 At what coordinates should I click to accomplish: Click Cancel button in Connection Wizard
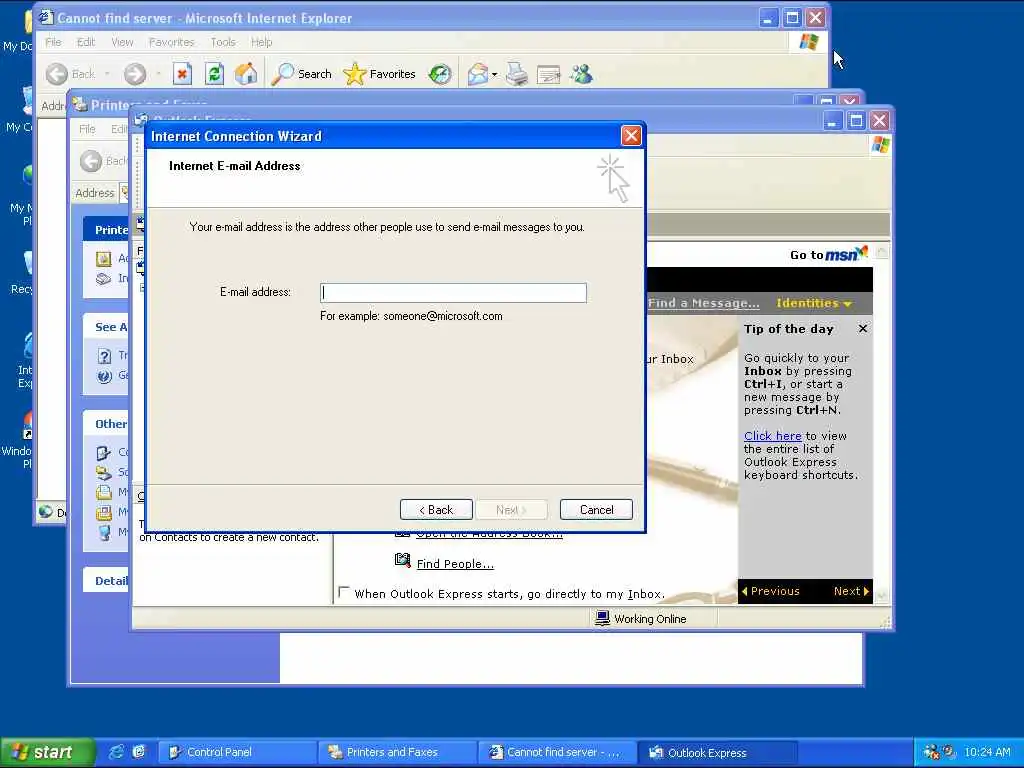(x=596, y=509)
